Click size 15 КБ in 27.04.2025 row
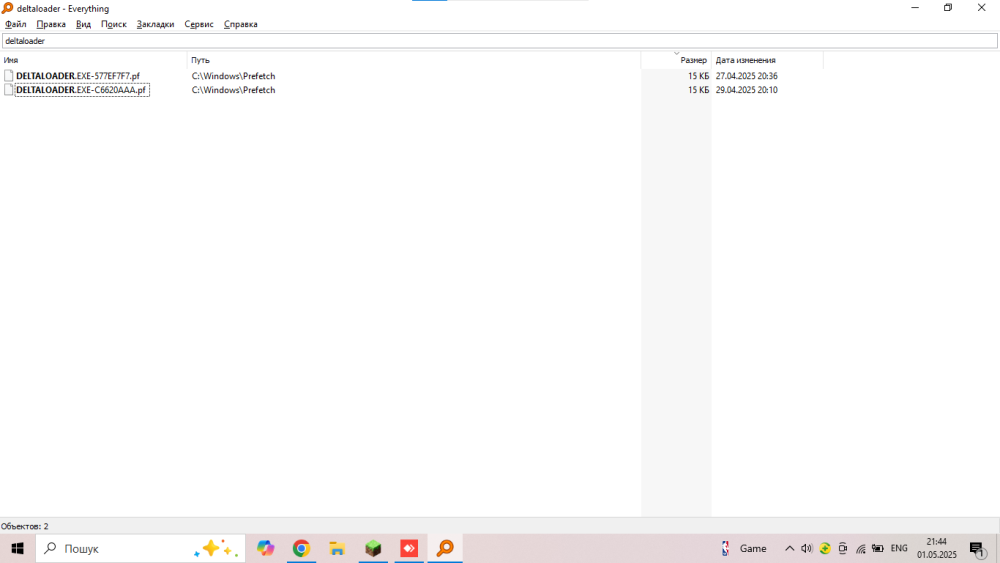The image size is (1000, 563). [698, 76]
